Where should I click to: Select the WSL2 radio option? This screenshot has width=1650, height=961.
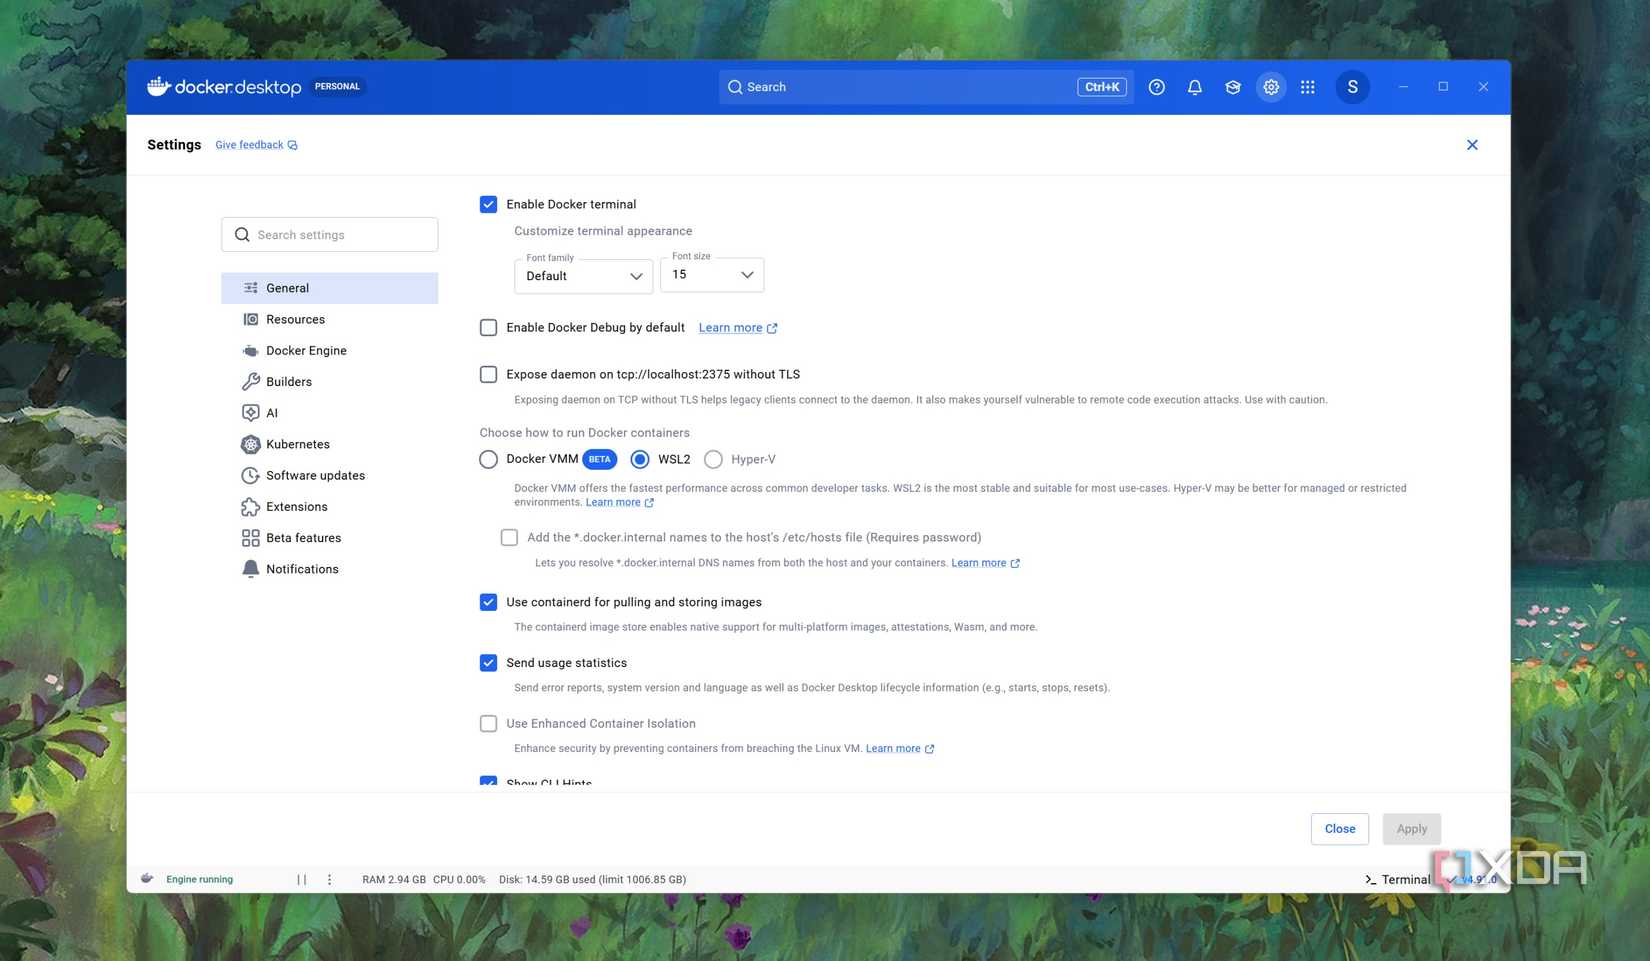tap(640, 459)
